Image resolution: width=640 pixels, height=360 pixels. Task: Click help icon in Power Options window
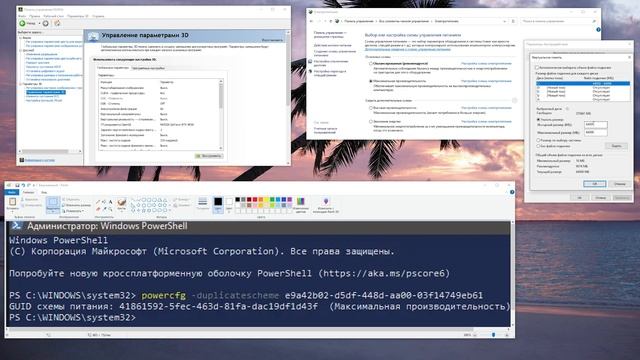tap(598, 30)
